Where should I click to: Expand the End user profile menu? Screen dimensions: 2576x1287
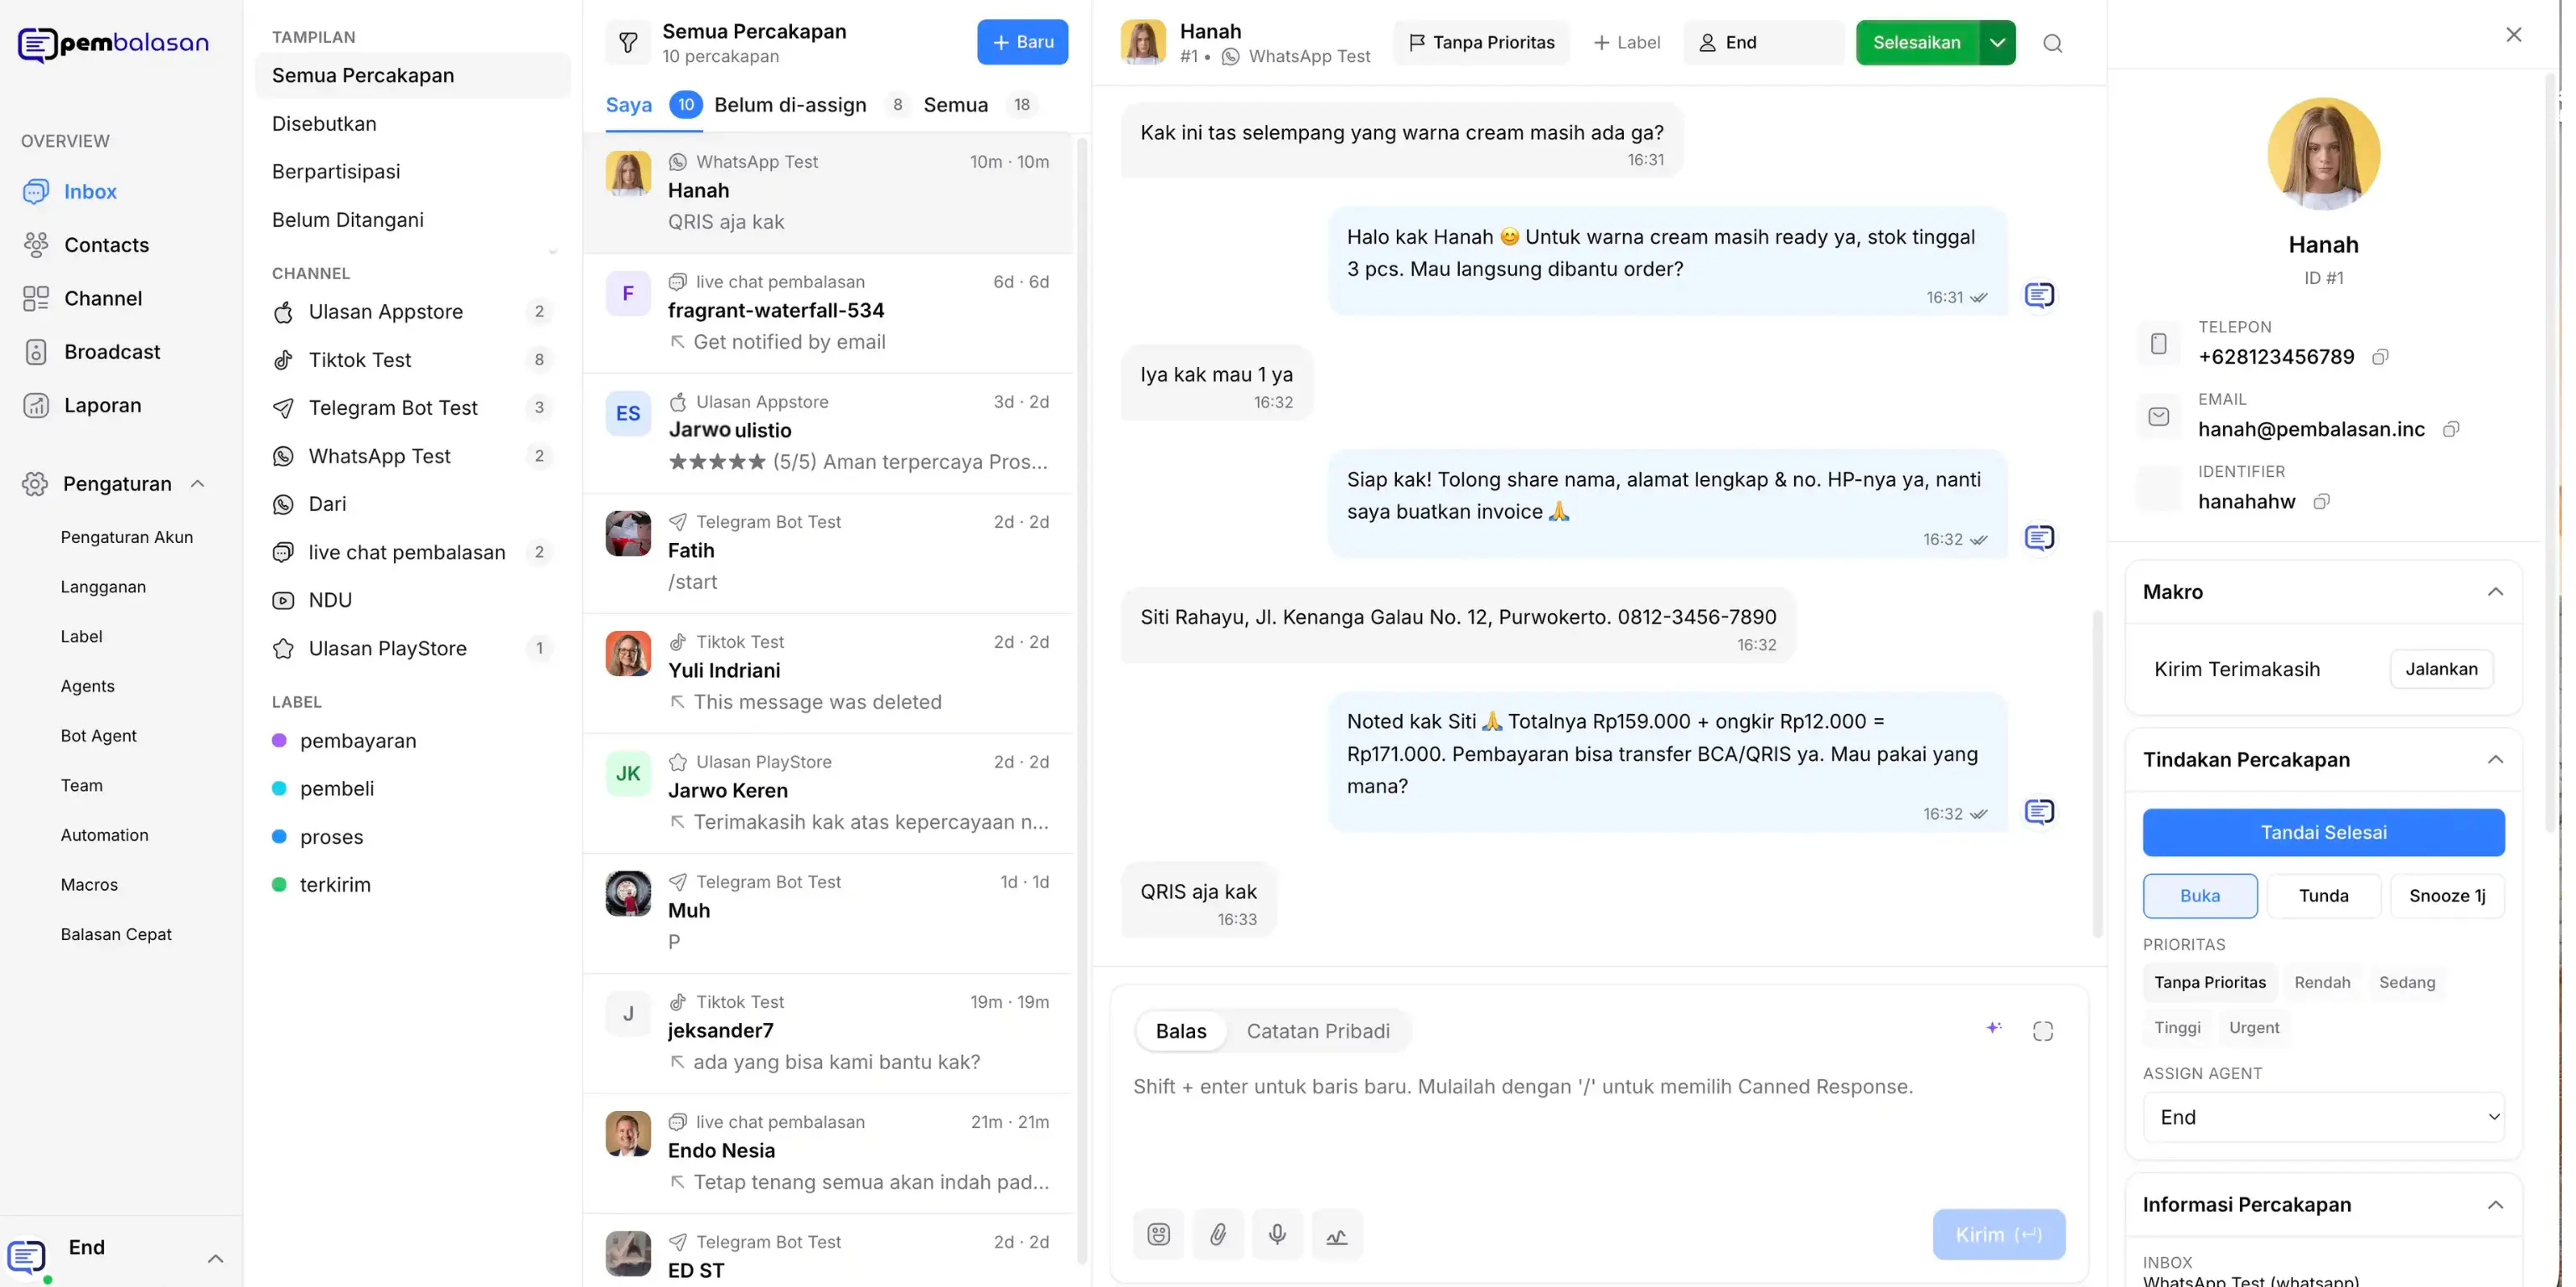point(215,1259)
